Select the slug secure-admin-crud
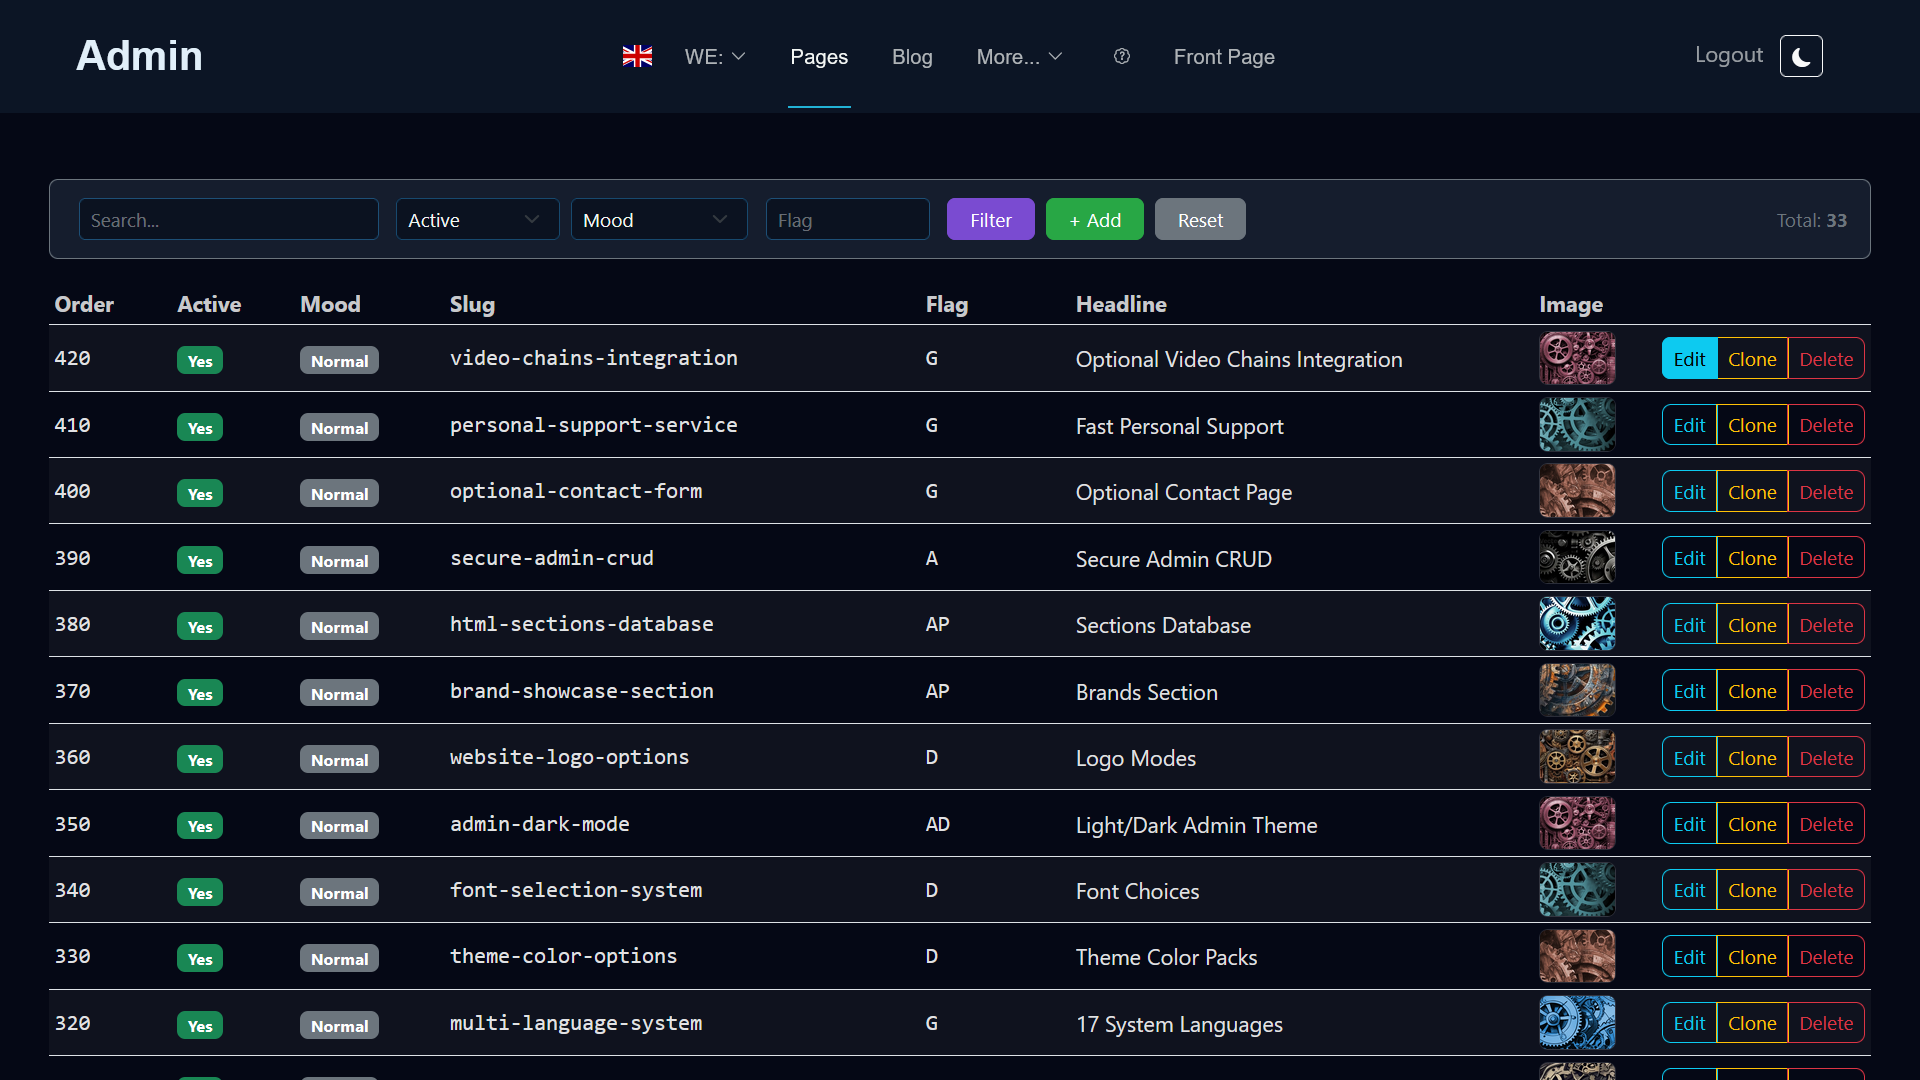This screenshot has width=1920, height=1080. pyautogui.click(x=552, y=558)
